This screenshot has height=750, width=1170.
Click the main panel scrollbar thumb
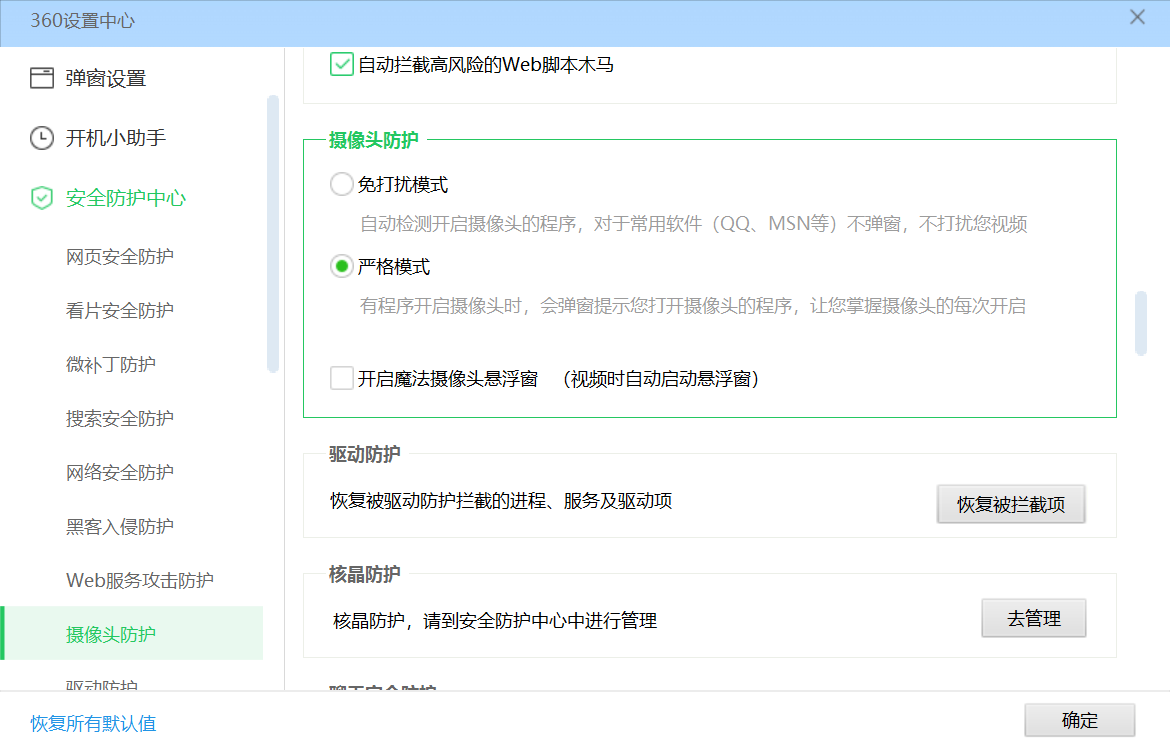pyautogui.click(x=1140, y=323)
